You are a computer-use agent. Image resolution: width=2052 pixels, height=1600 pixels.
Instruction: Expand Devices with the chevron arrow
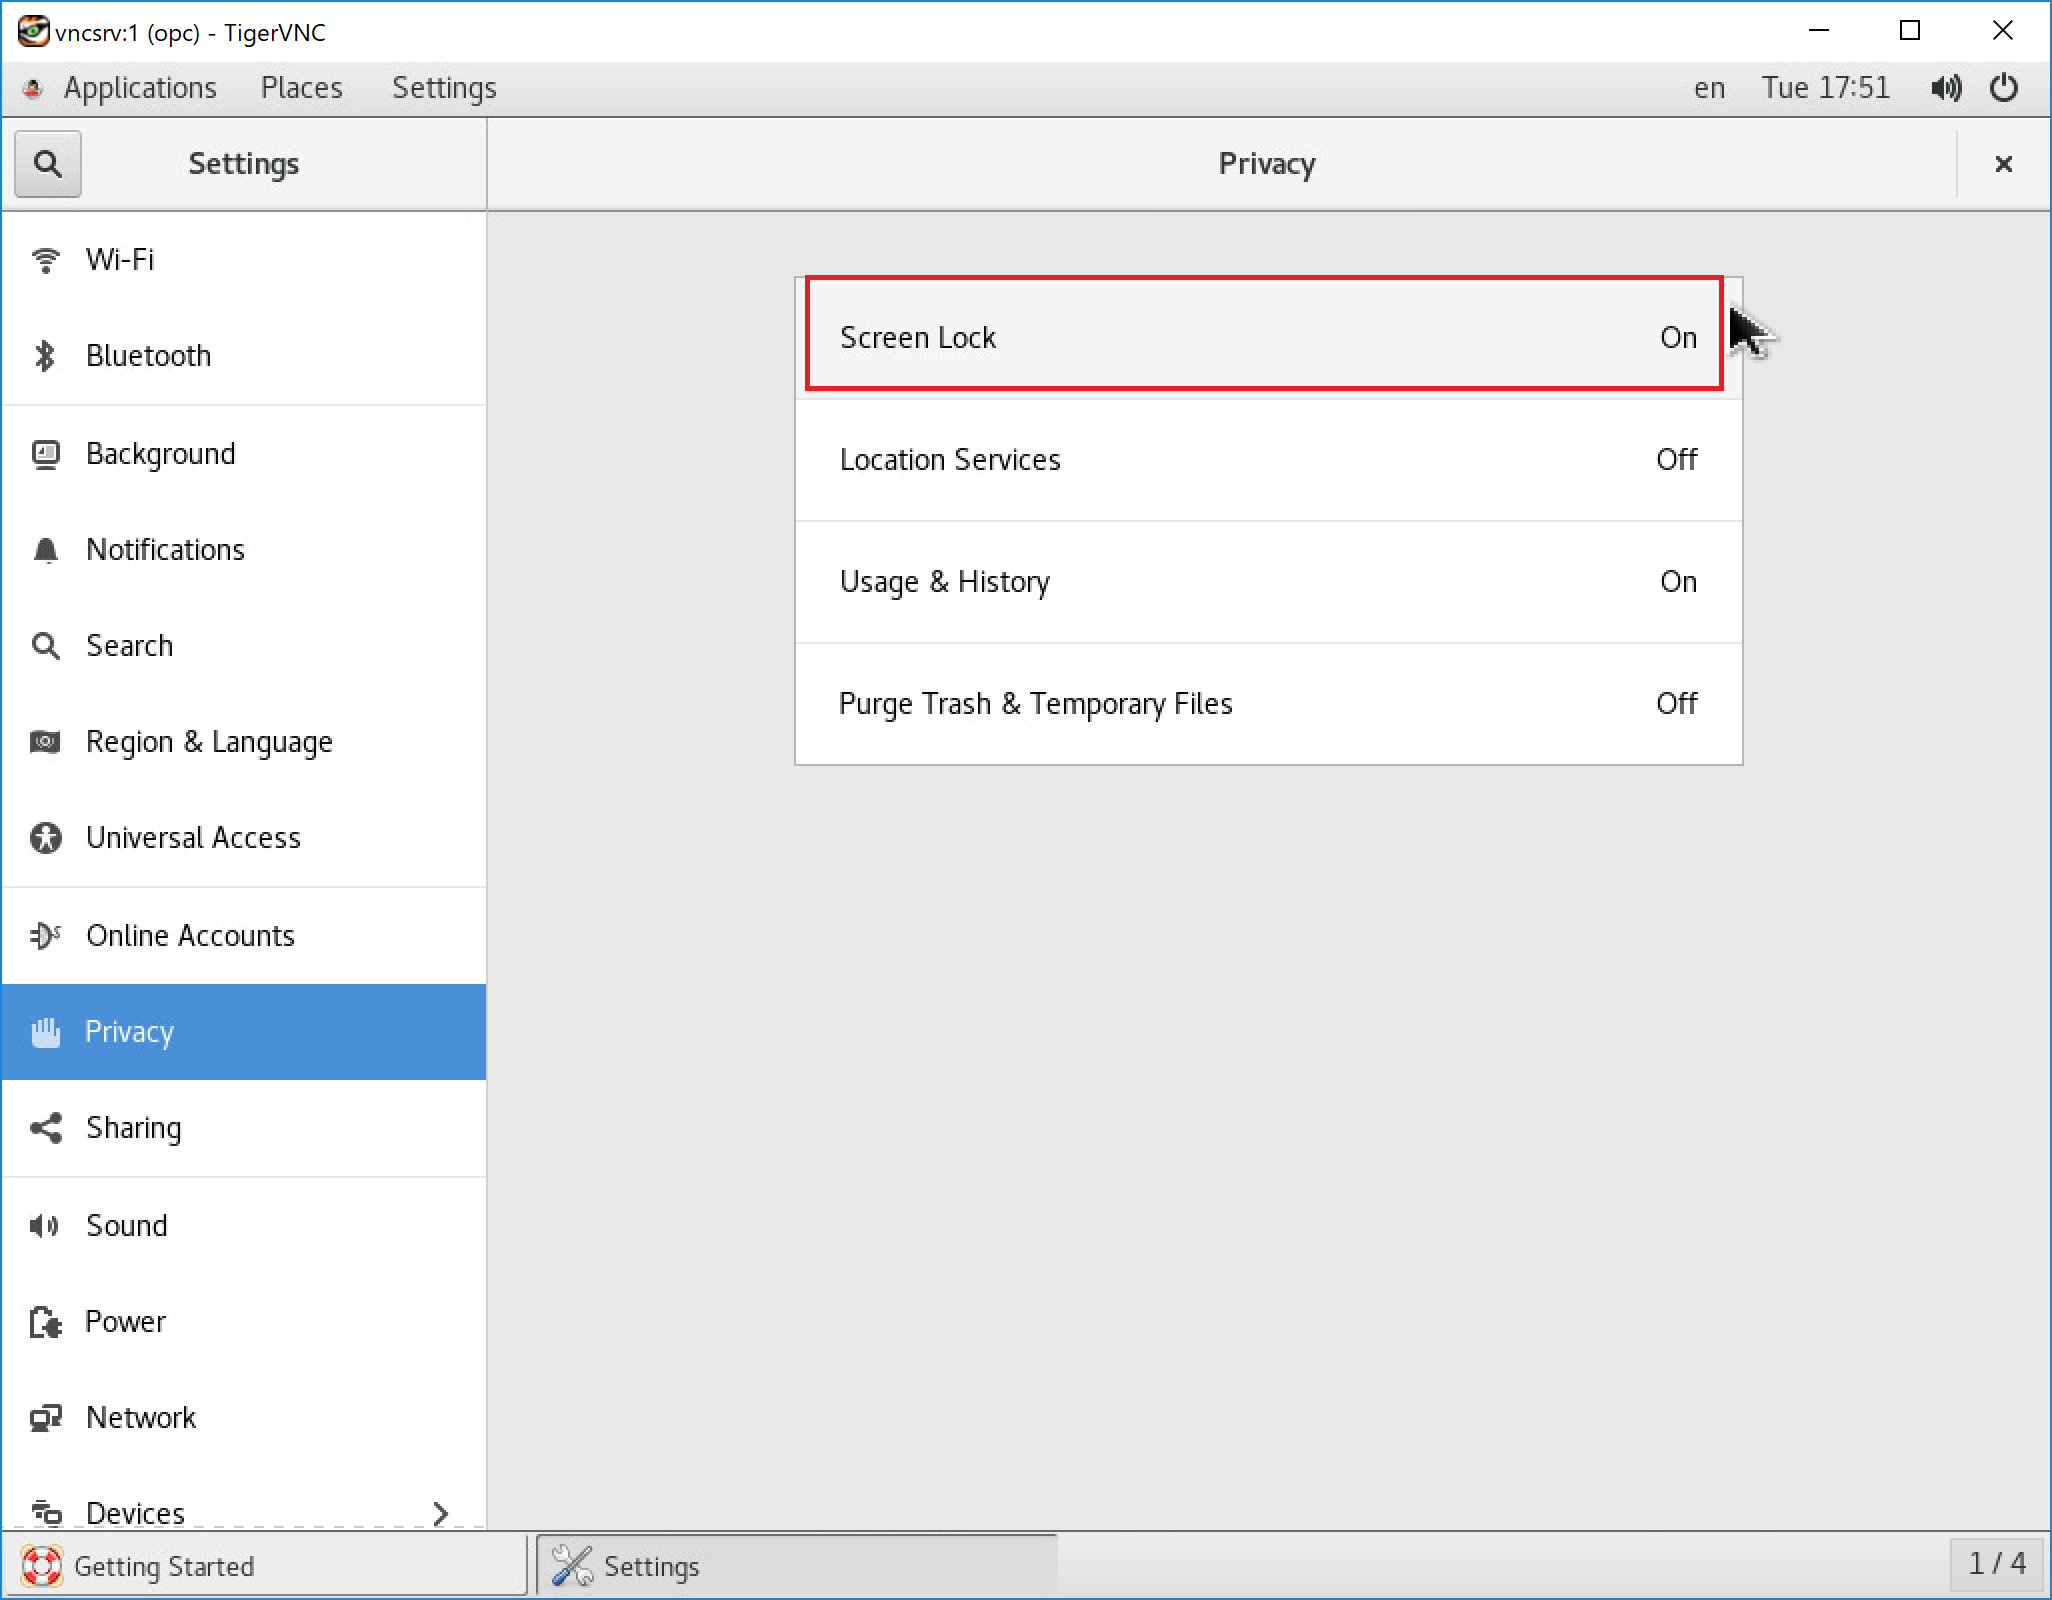tap(440, 1513)
